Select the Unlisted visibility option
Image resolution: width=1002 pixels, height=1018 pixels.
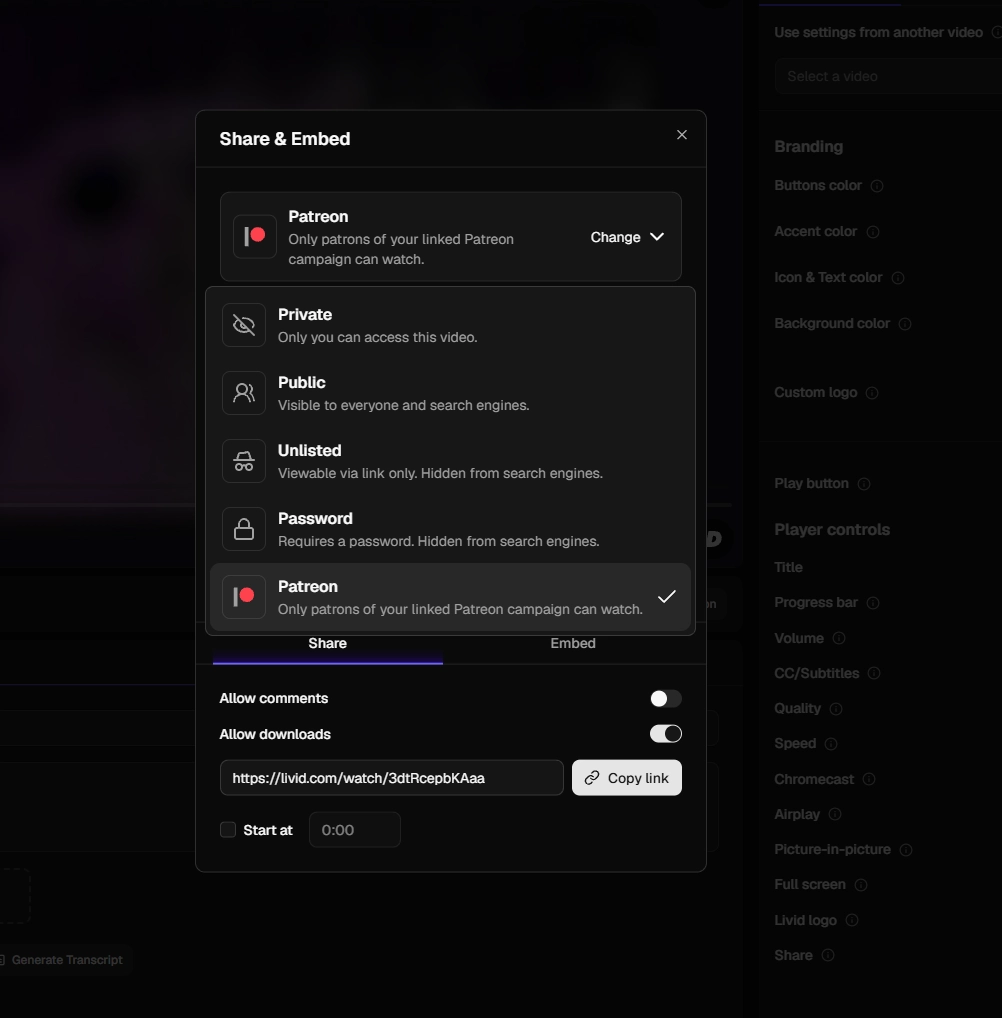tap(450, 462)
